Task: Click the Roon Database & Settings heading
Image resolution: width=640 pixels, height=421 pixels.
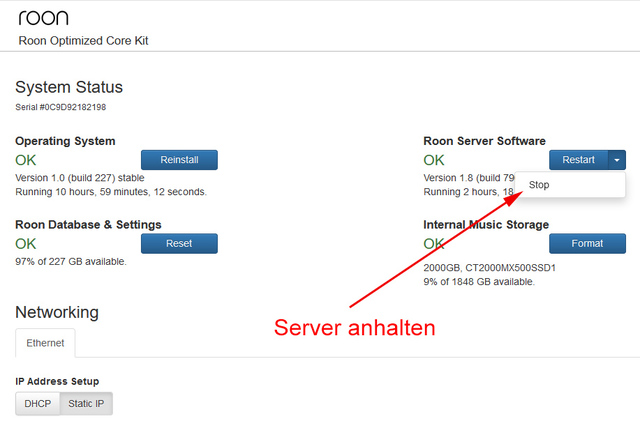Action: click(88, 225)
